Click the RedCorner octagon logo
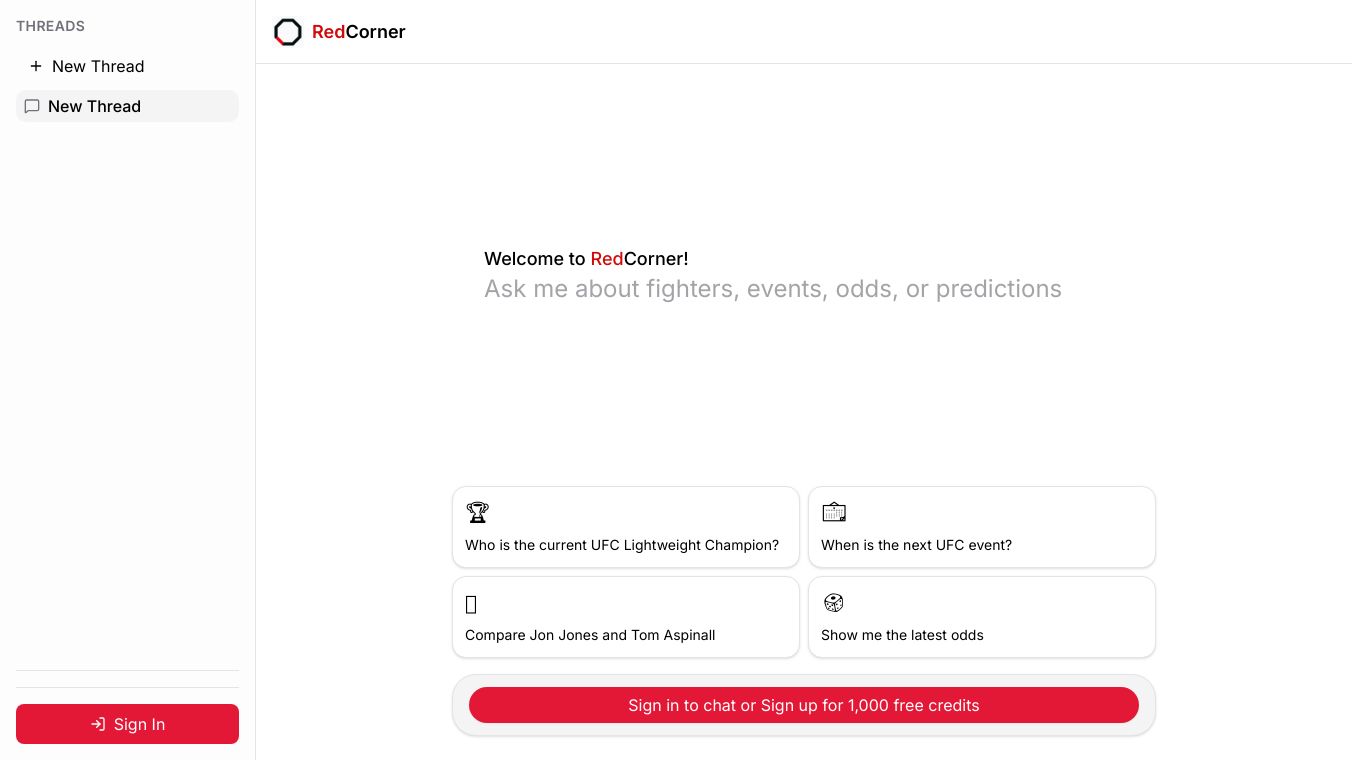 (x=288, y=32)
